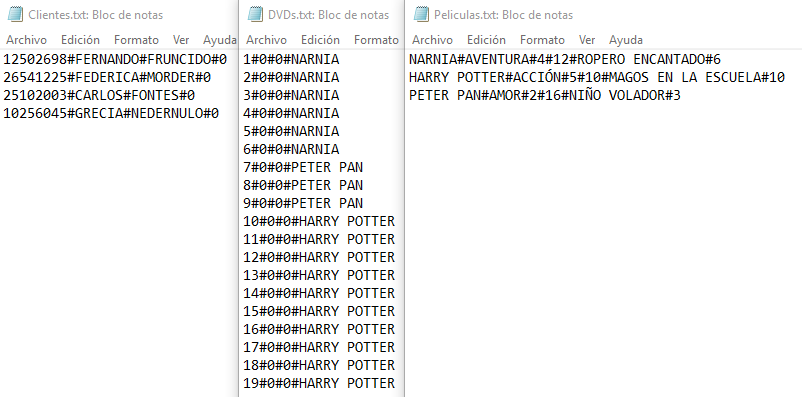Click line 5#0#0#NARNIA in DVDs.txt
This screenshot has width=802, height=397.
point(291,131)
